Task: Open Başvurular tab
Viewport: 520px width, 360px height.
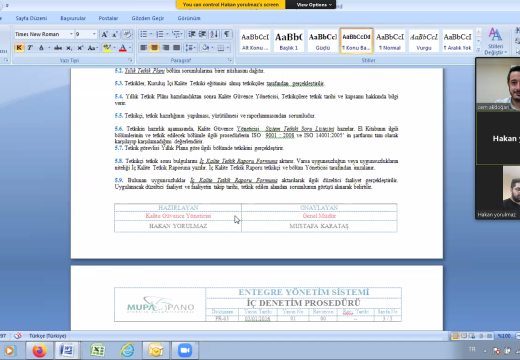Action: pyautogui.click(x=73, y=18)
